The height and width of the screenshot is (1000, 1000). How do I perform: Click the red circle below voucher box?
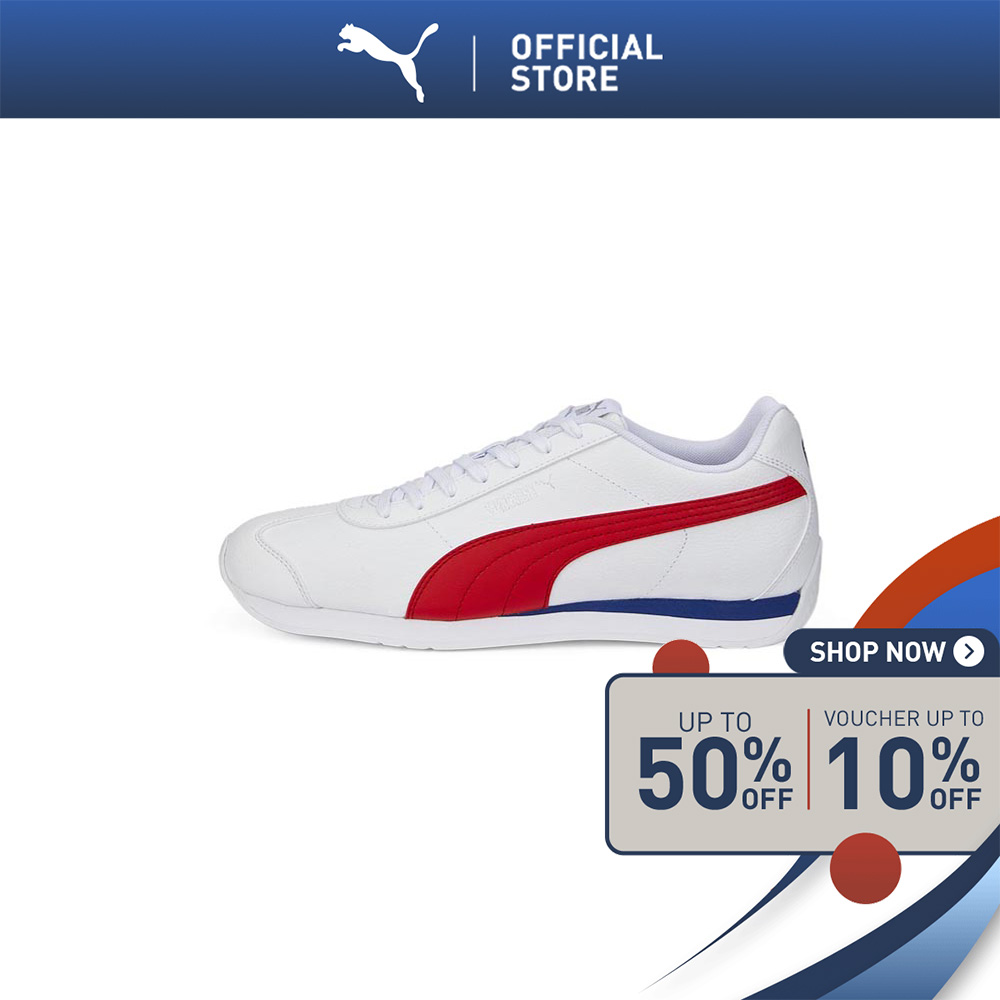865,869
